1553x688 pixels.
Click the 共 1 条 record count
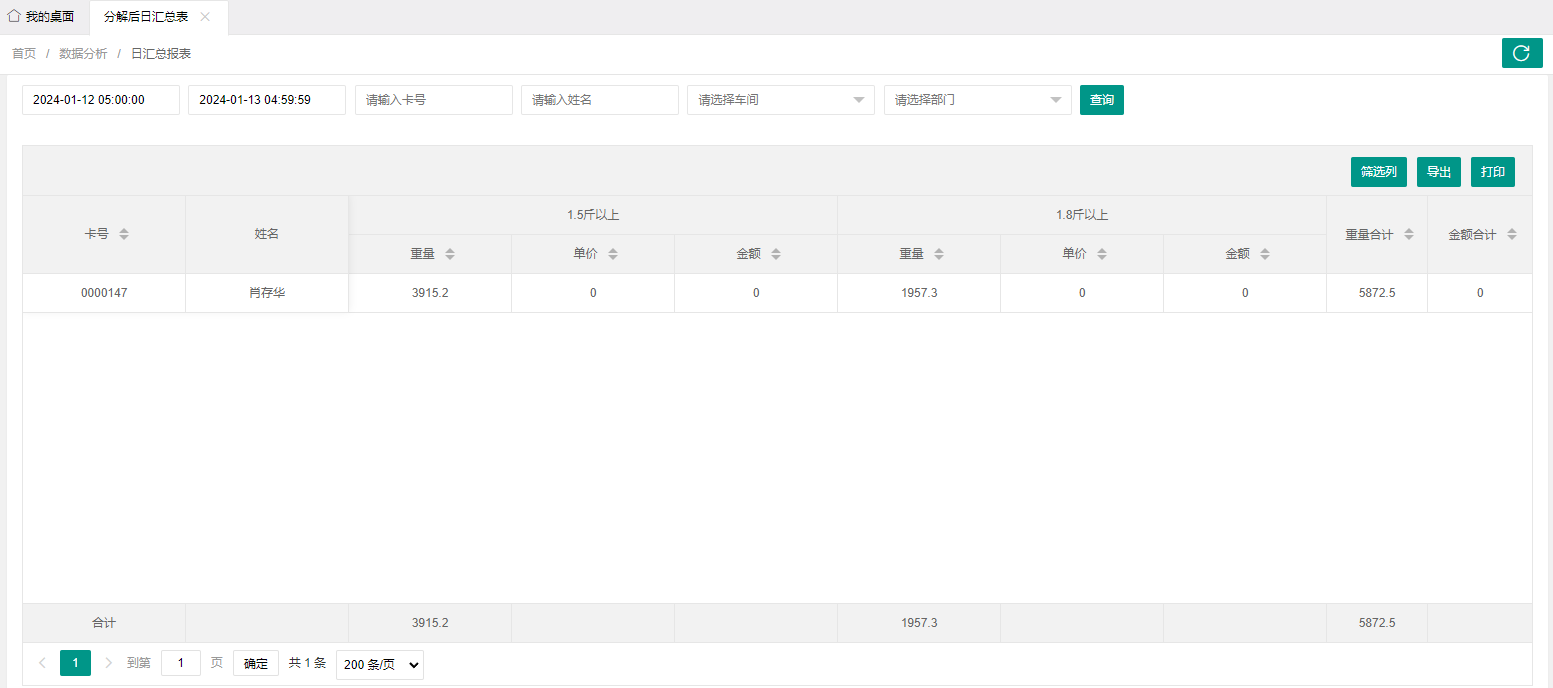click(307, 663)
